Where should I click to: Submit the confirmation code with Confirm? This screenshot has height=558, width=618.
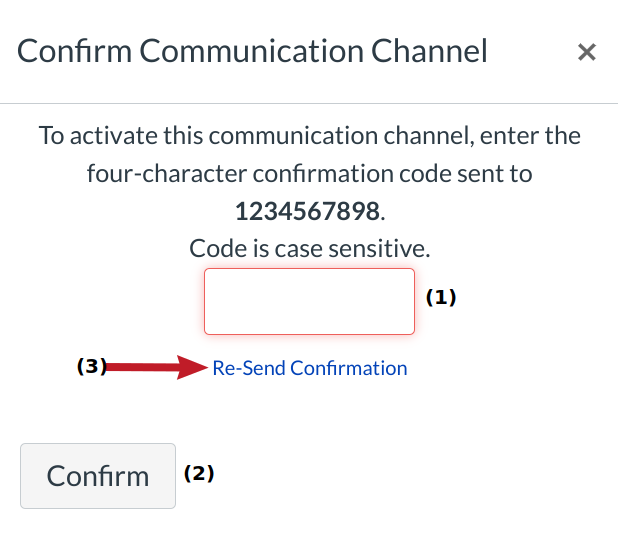pos(98,476)
